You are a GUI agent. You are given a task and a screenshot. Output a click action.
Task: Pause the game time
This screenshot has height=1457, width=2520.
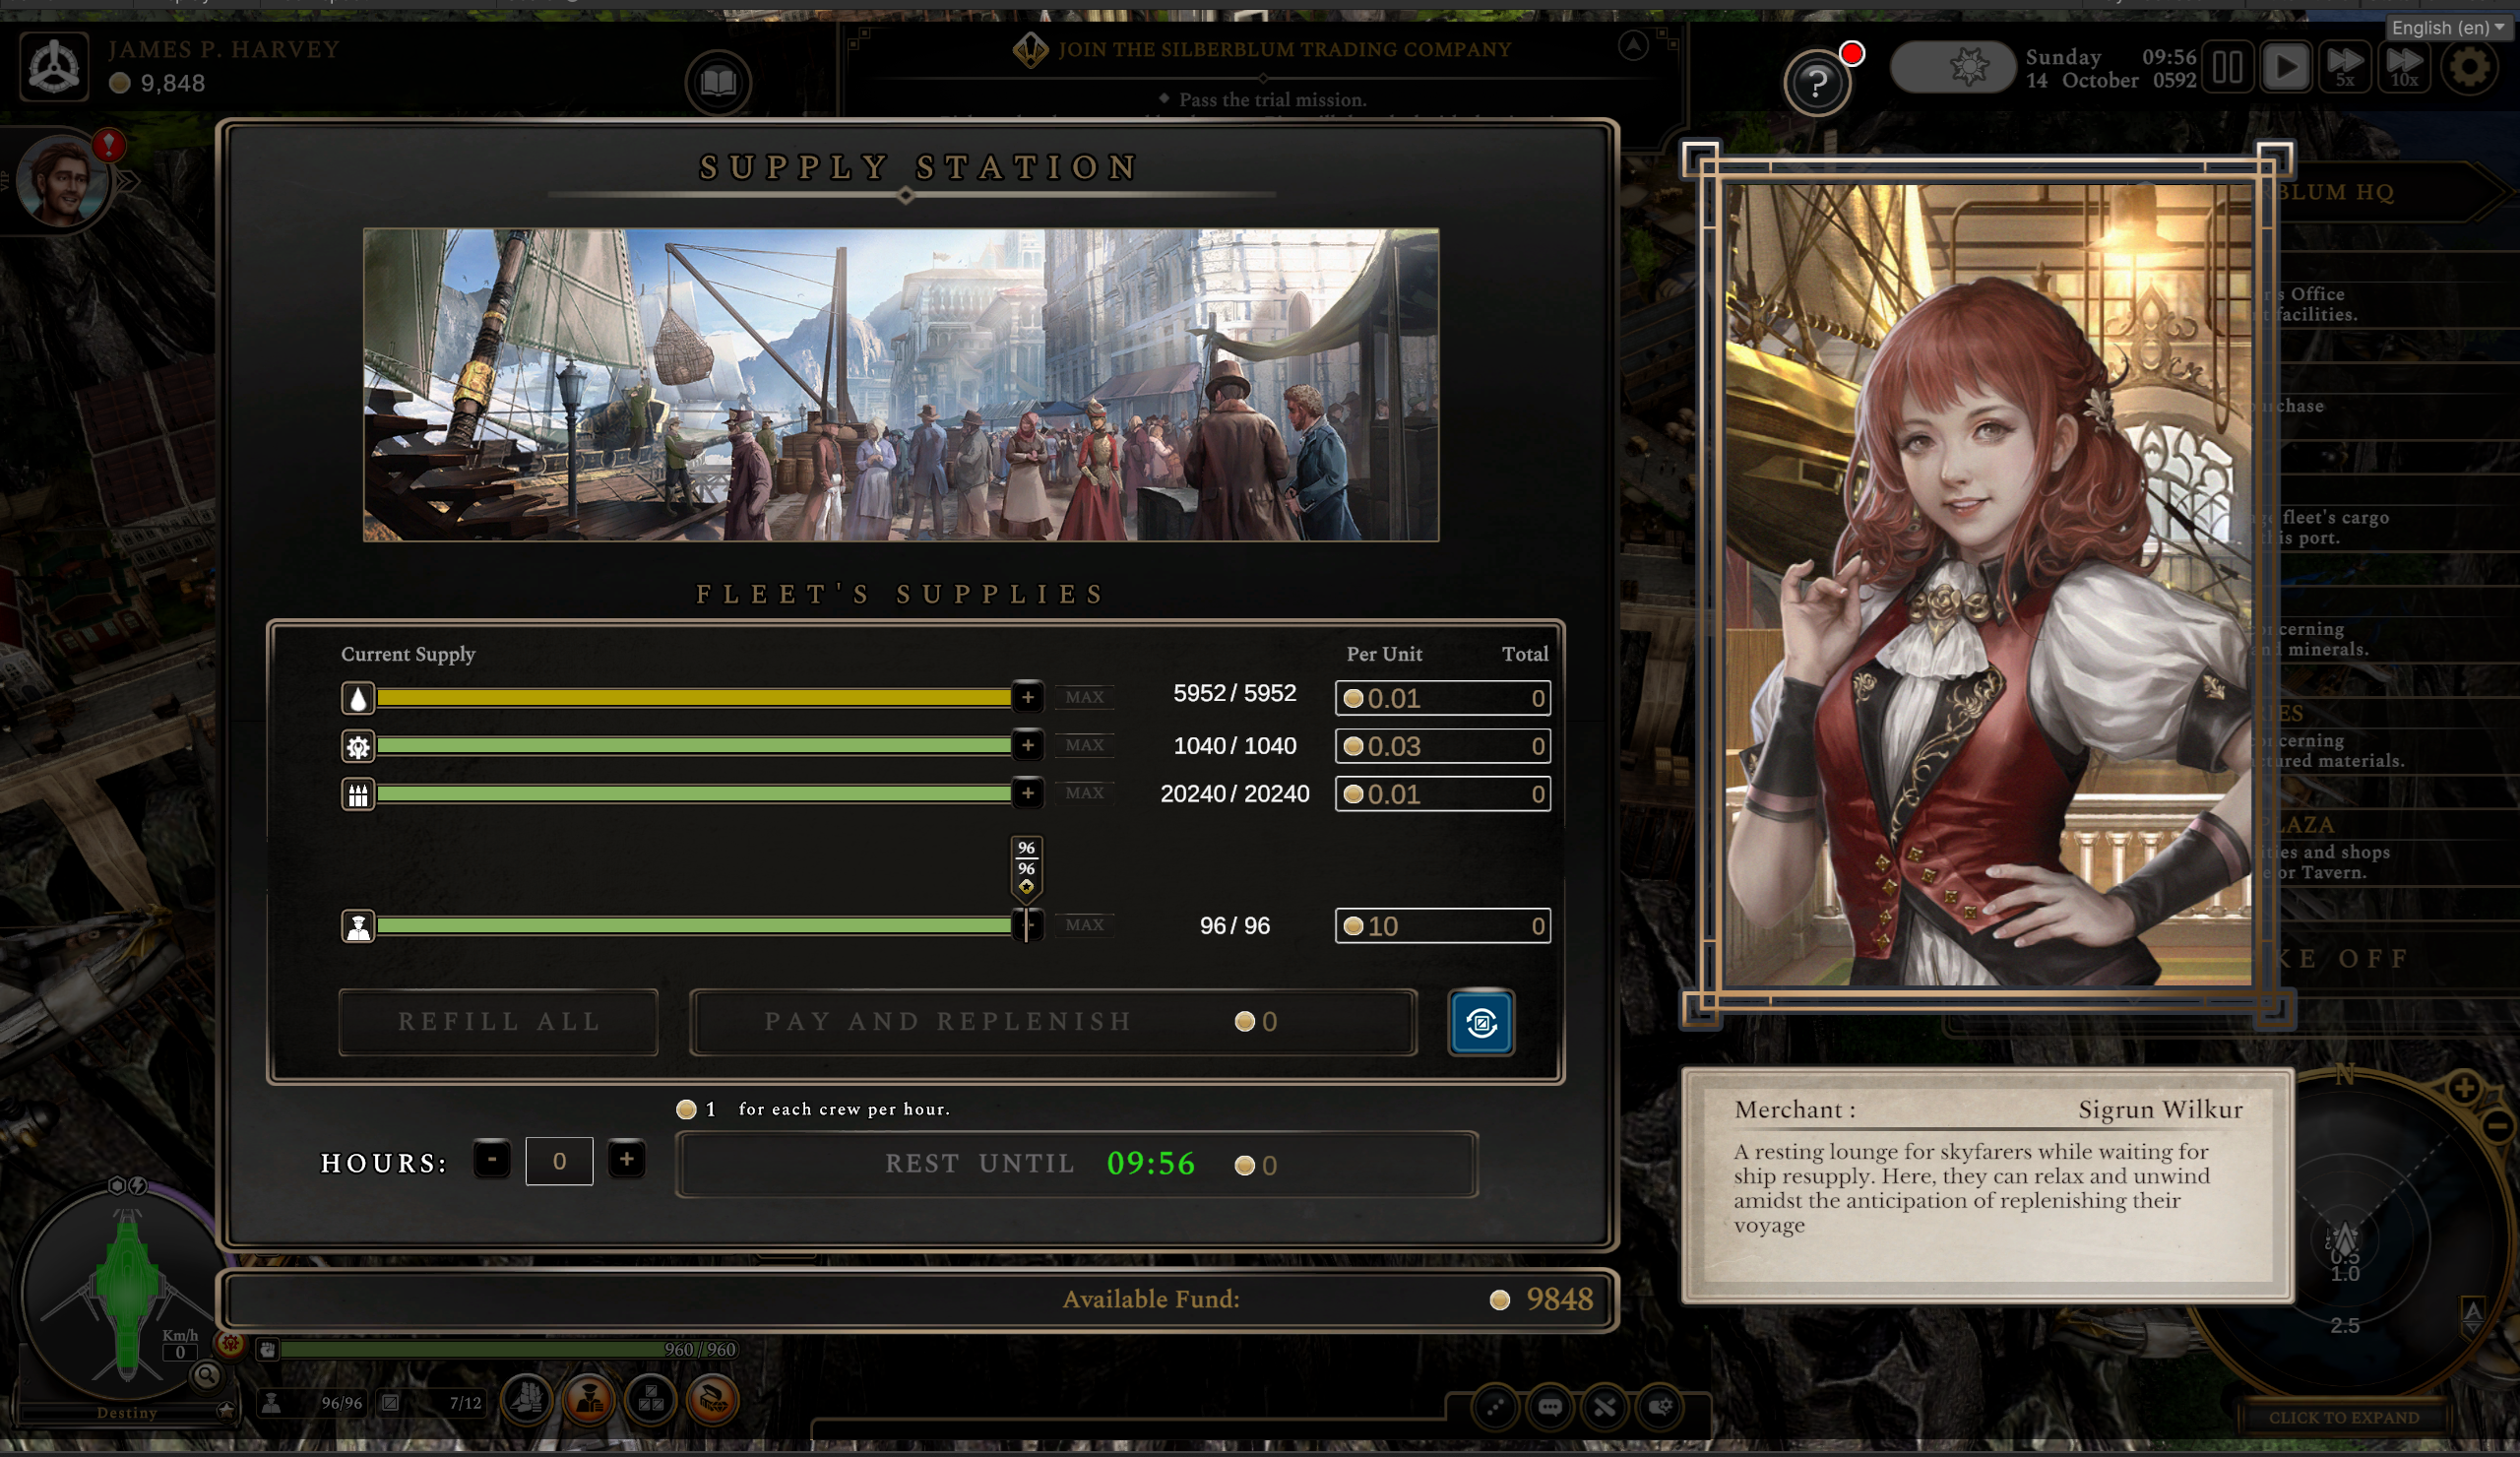(x=2227, y=68)
